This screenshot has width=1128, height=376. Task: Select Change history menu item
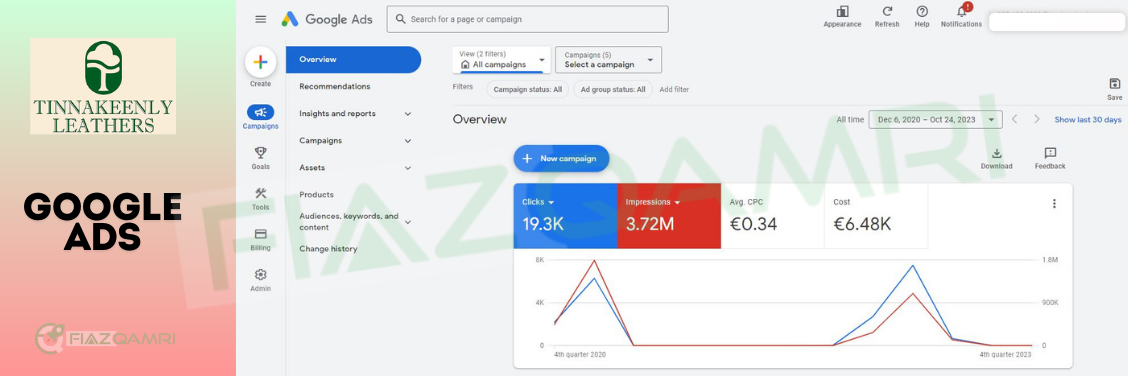point(328,249)
